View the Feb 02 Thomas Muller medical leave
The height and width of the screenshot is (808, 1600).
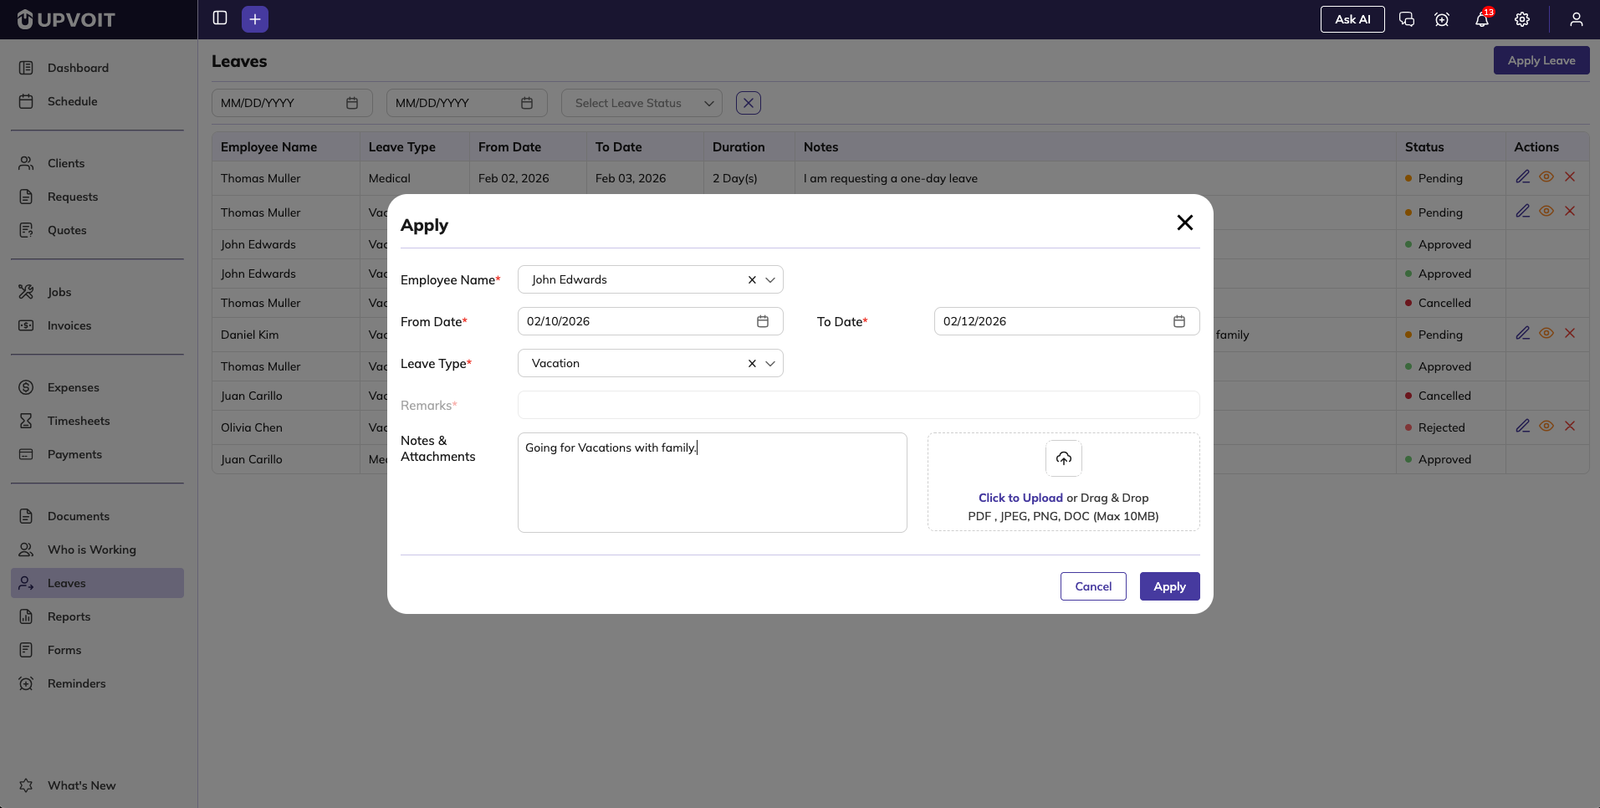point(1546,177)
